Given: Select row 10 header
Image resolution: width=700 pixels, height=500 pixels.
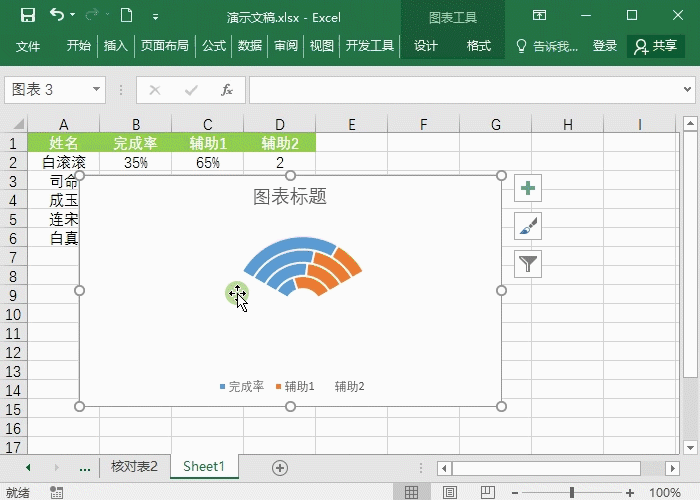Looking at the screenshot, I should pos(13,315).
